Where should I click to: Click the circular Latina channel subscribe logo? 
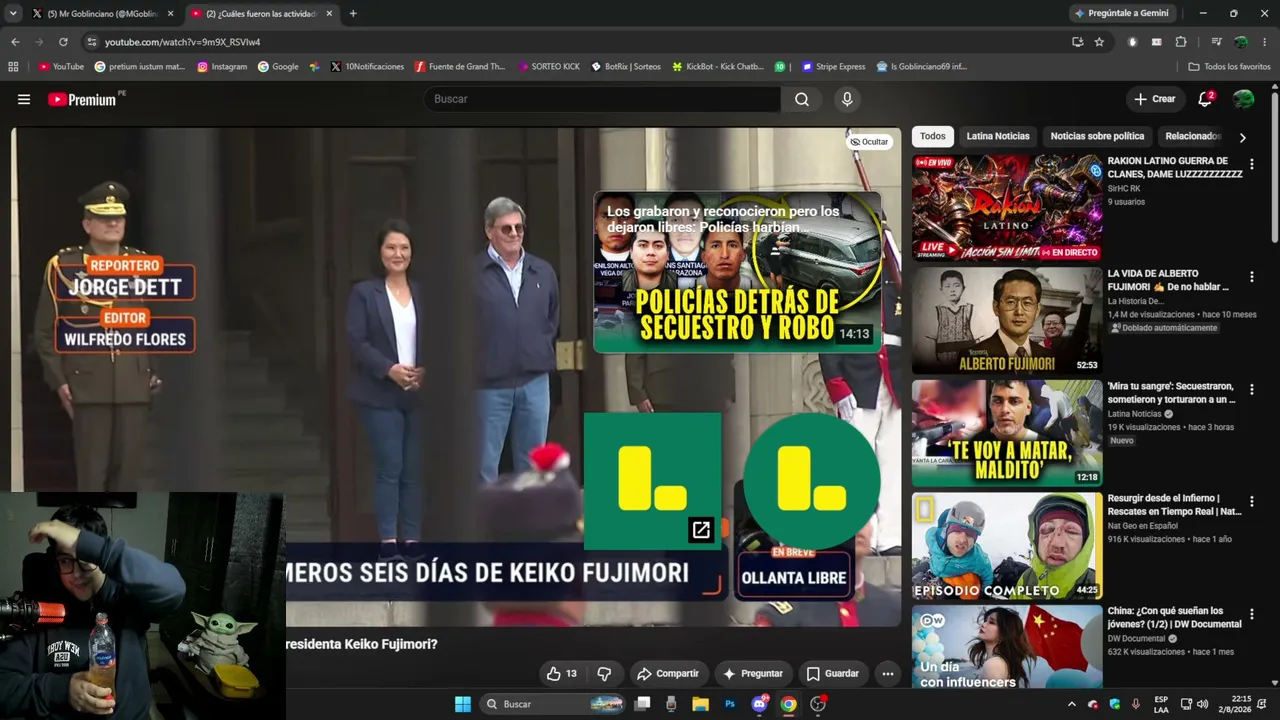coord(812,481)
